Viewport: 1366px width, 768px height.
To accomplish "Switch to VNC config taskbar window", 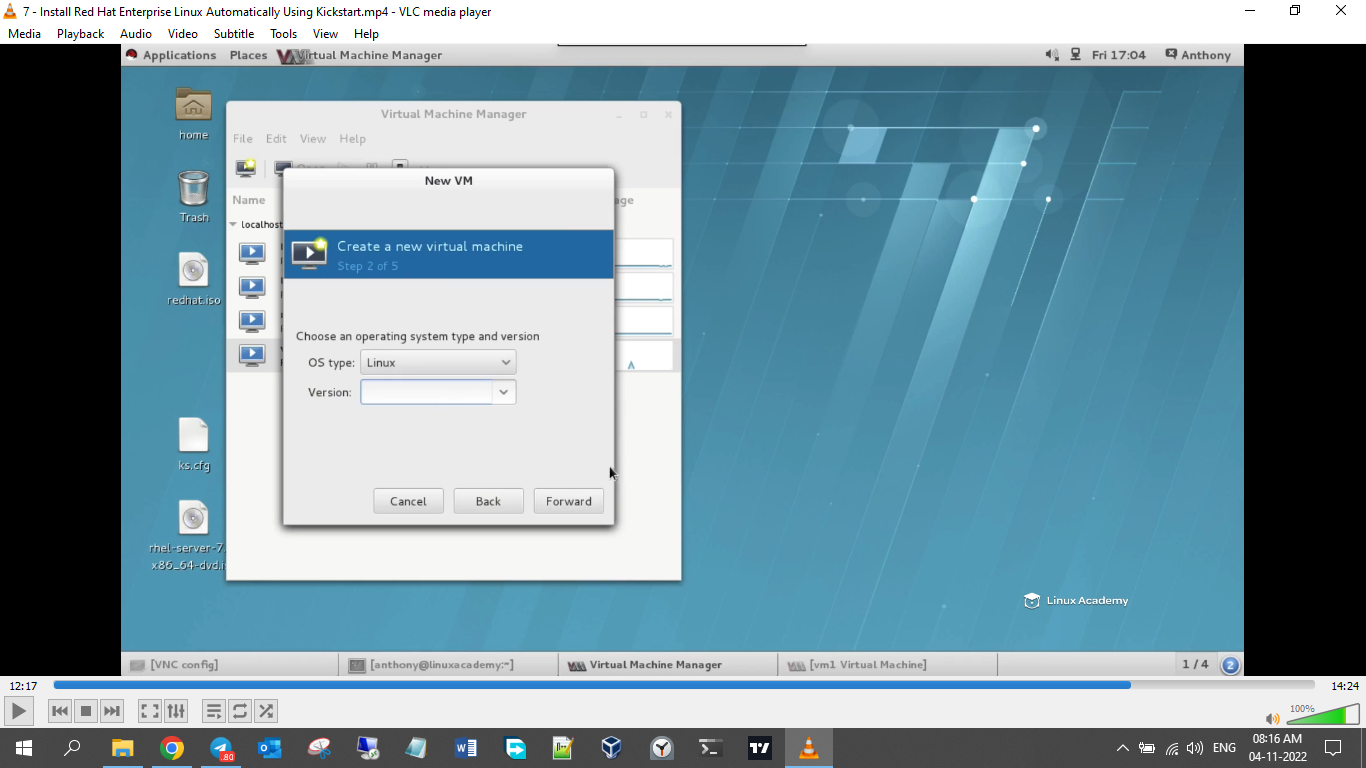I will pyautogui.click(x=231, y=664).
